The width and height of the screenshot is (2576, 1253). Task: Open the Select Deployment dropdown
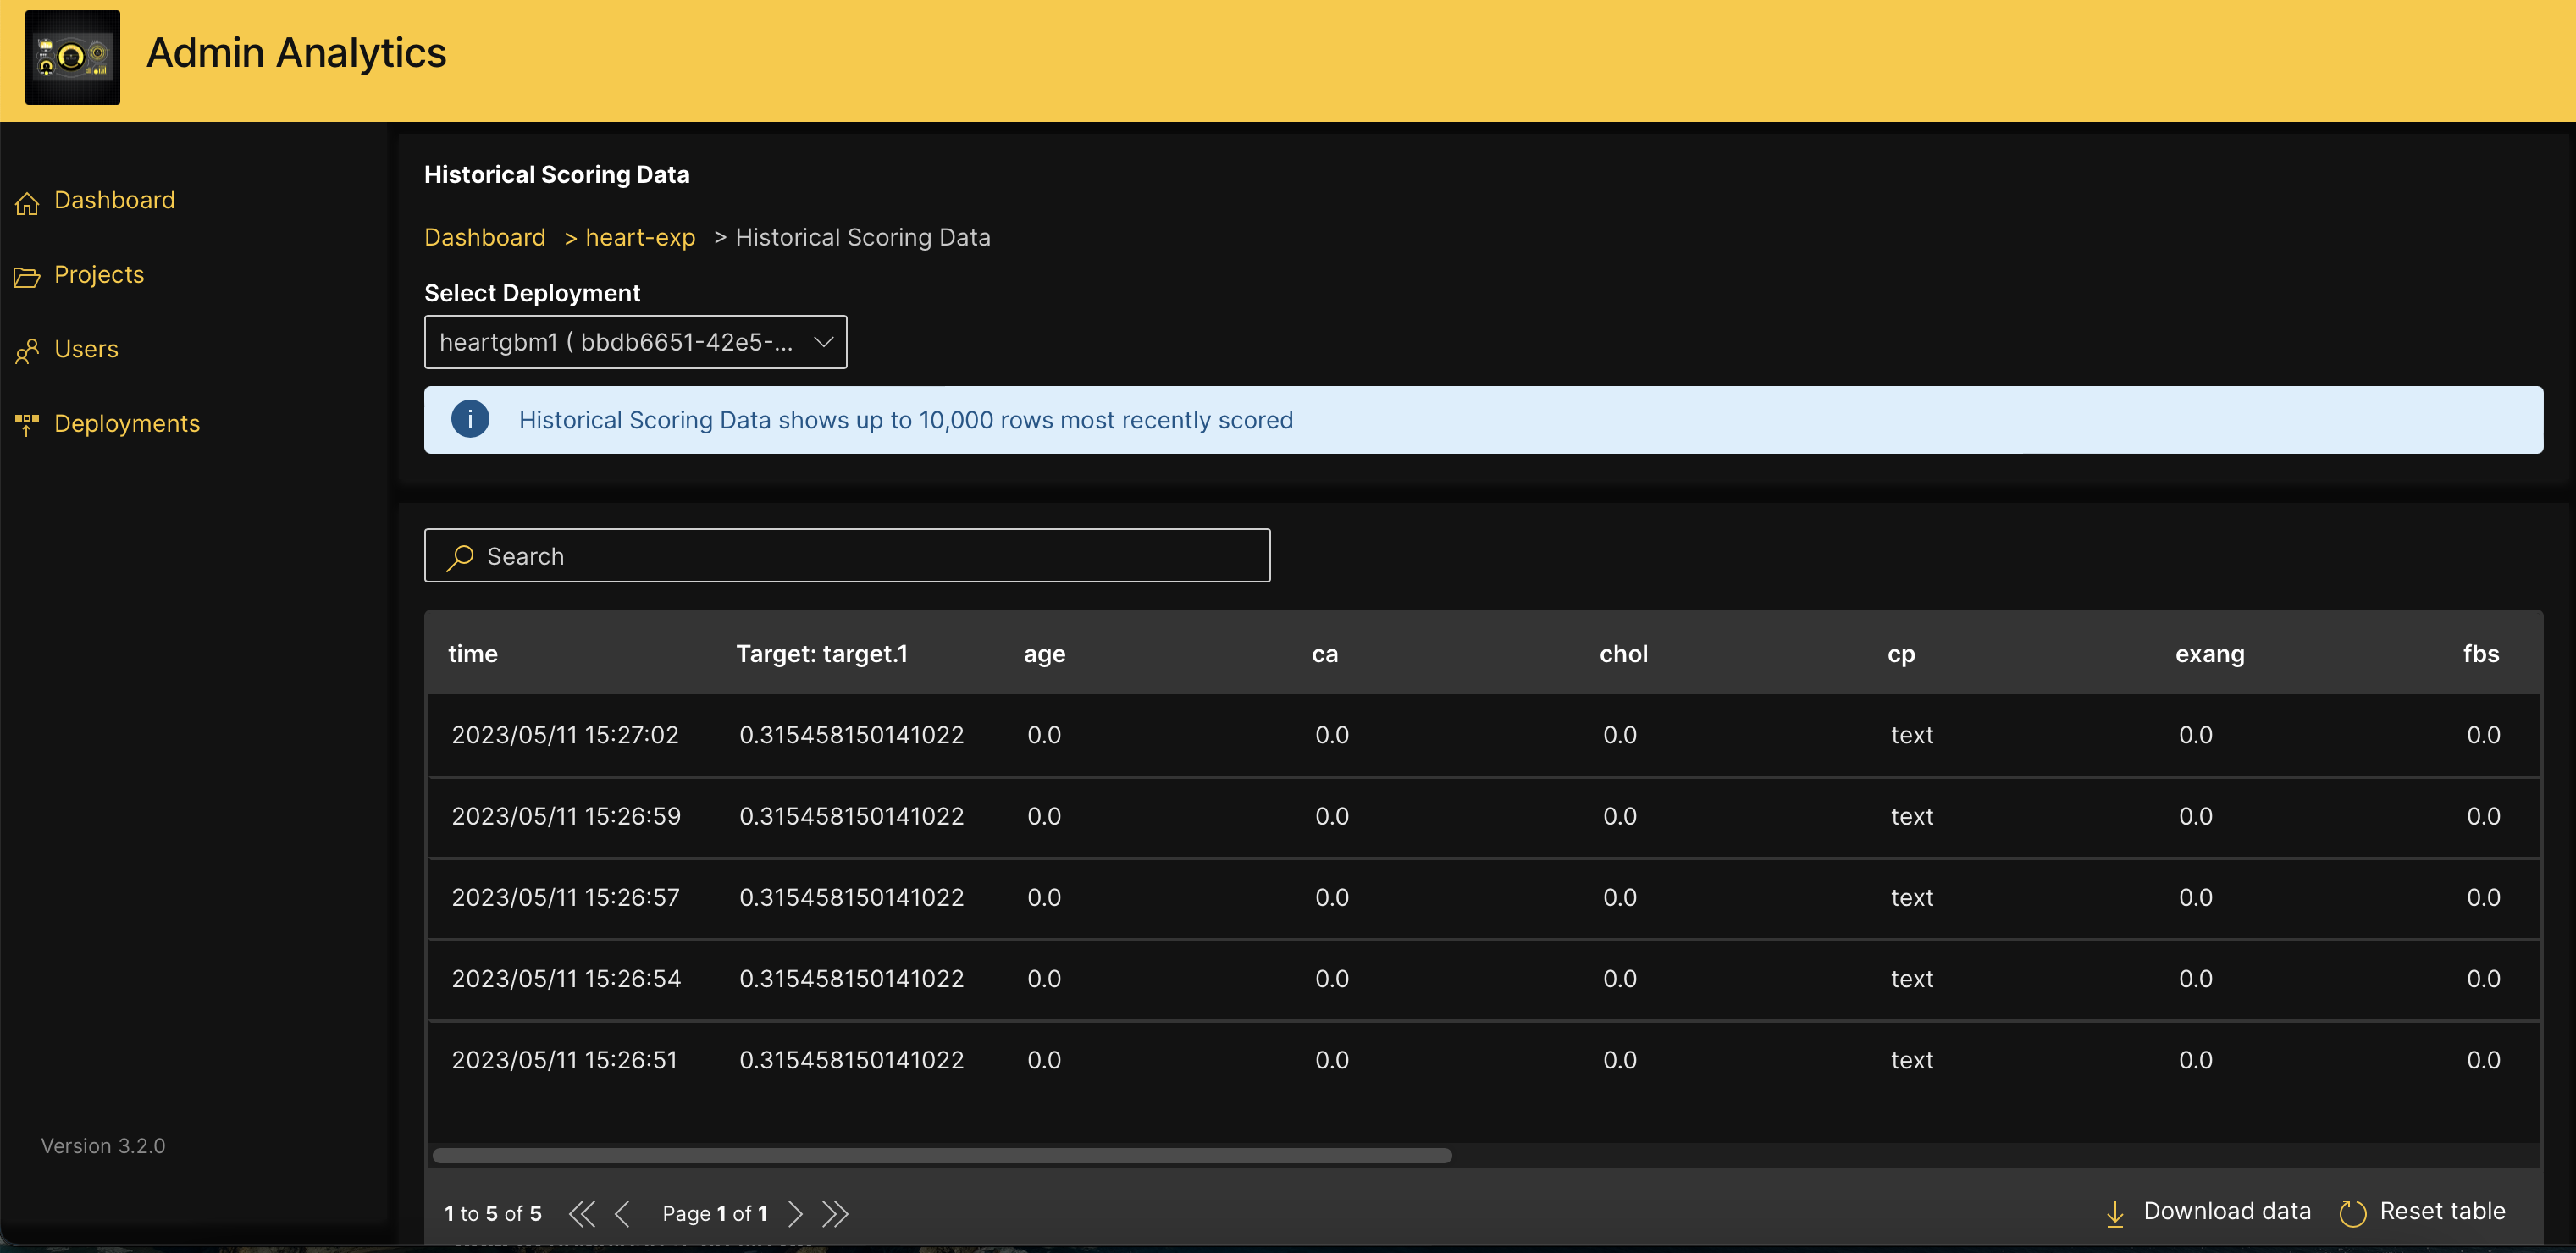point(635,342)
